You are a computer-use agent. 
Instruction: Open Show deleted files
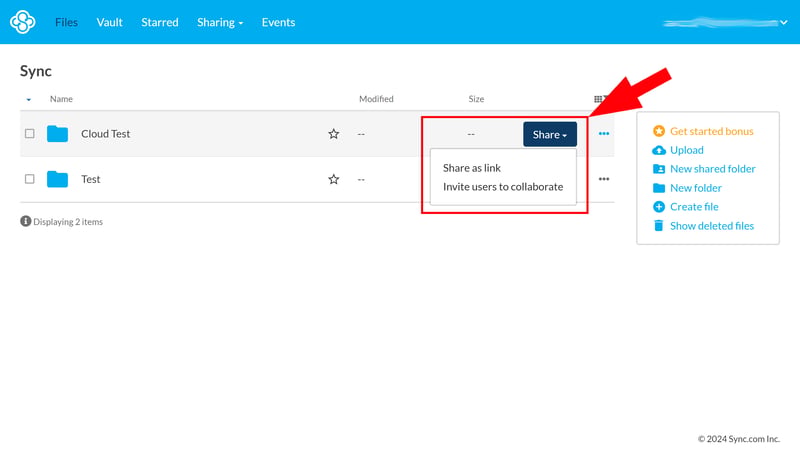(711, 226)
